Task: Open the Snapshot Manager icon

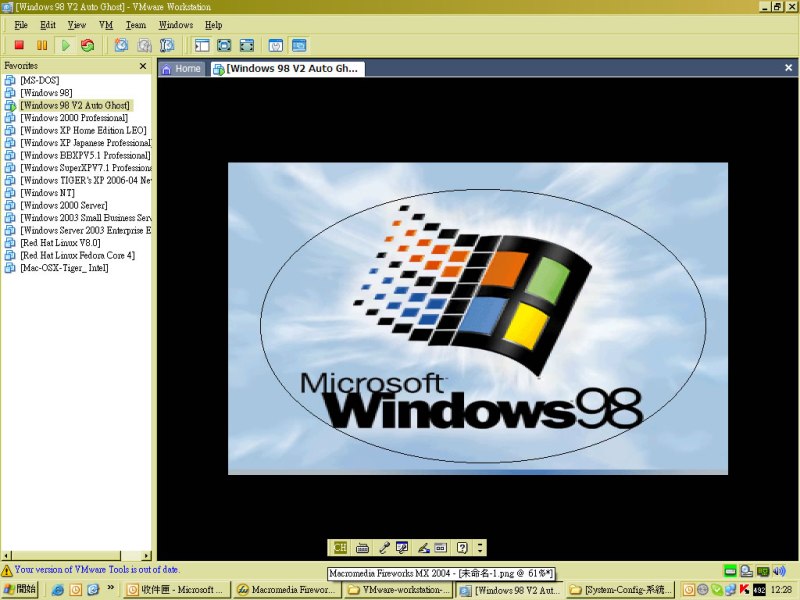Action: tap(167, 45)
